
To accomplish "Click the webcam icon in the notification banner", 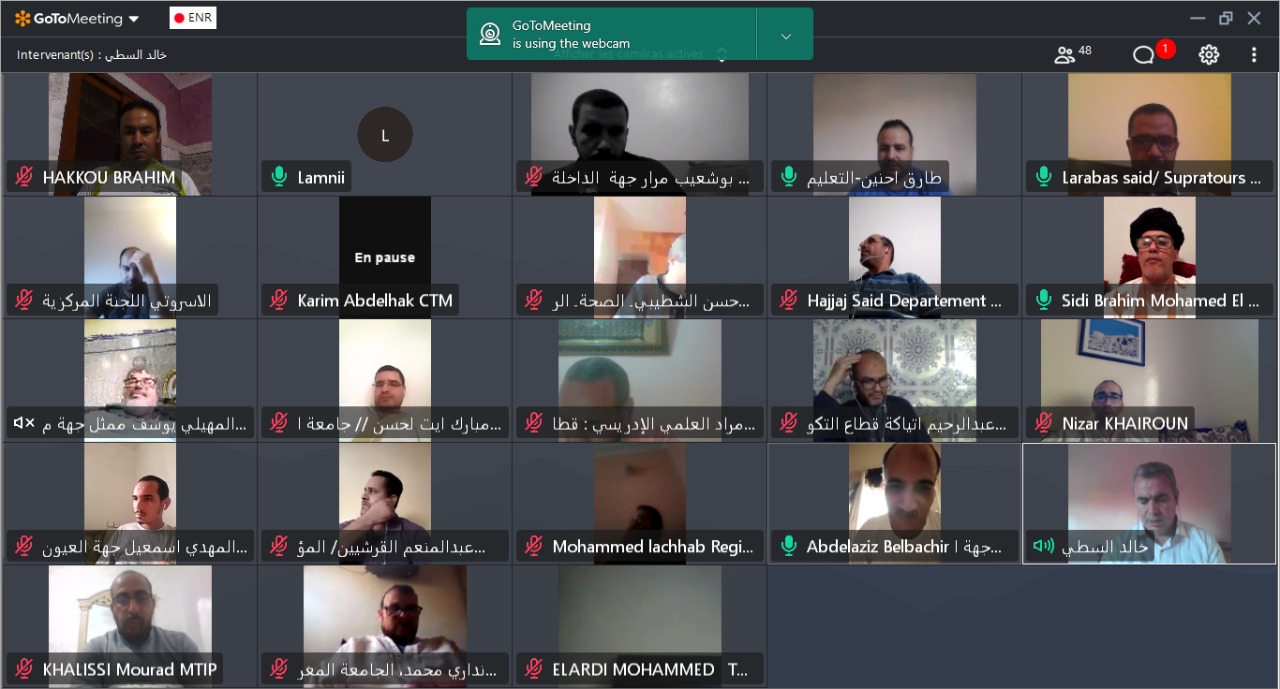I will pos(490,34).
